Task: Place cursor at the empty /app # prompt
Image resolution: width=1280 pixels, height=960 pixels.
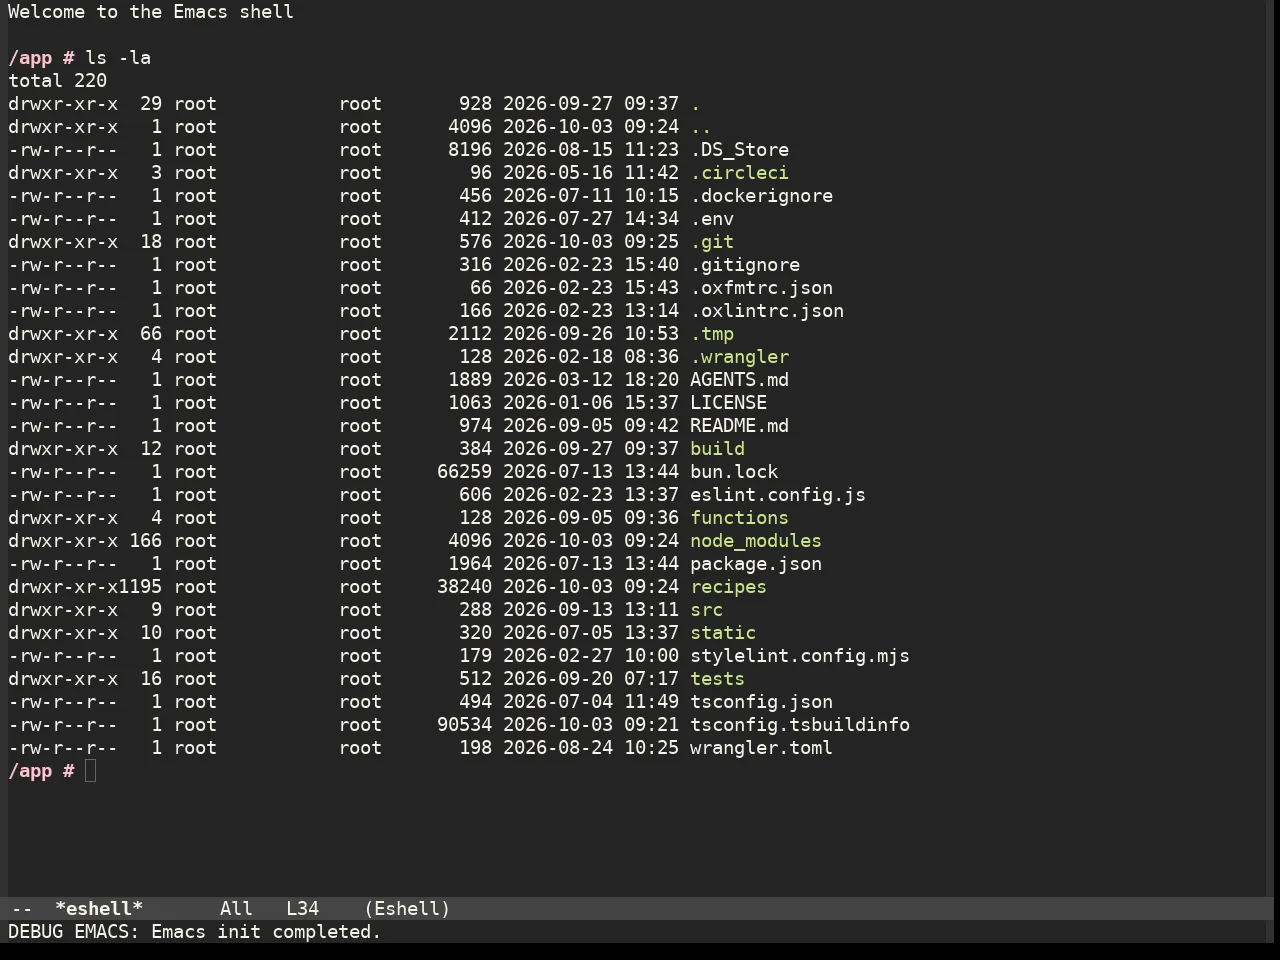Action: 90,771
